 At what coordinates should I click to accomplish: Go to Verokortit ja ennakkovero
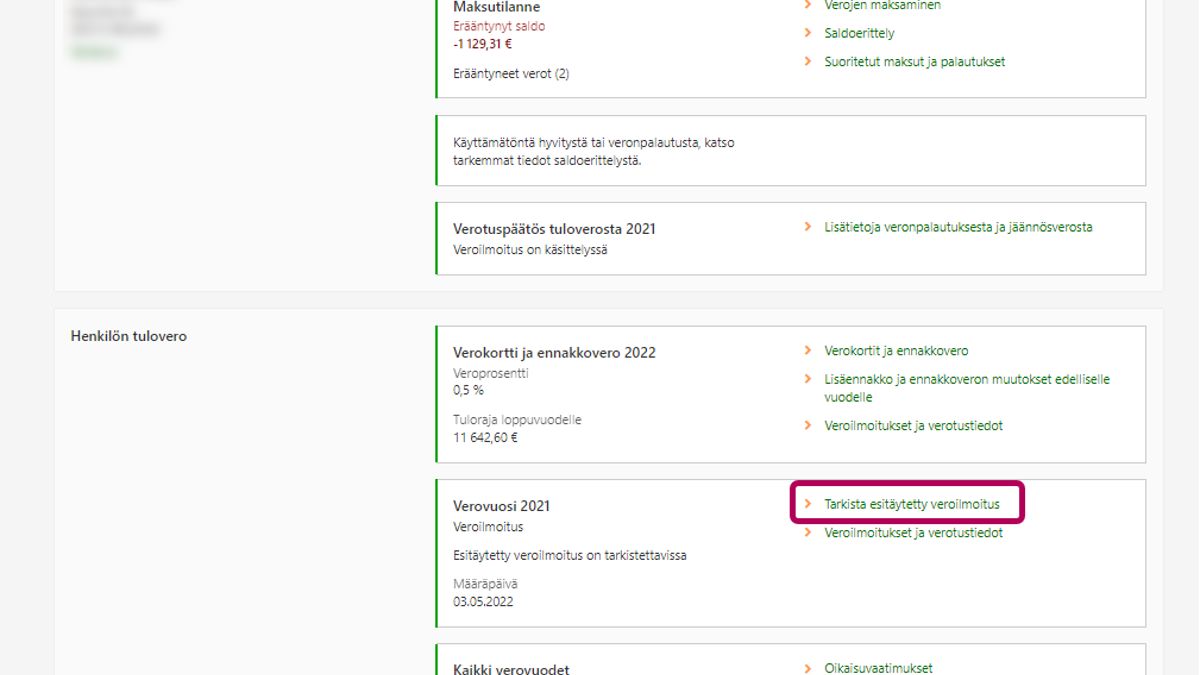896,351
